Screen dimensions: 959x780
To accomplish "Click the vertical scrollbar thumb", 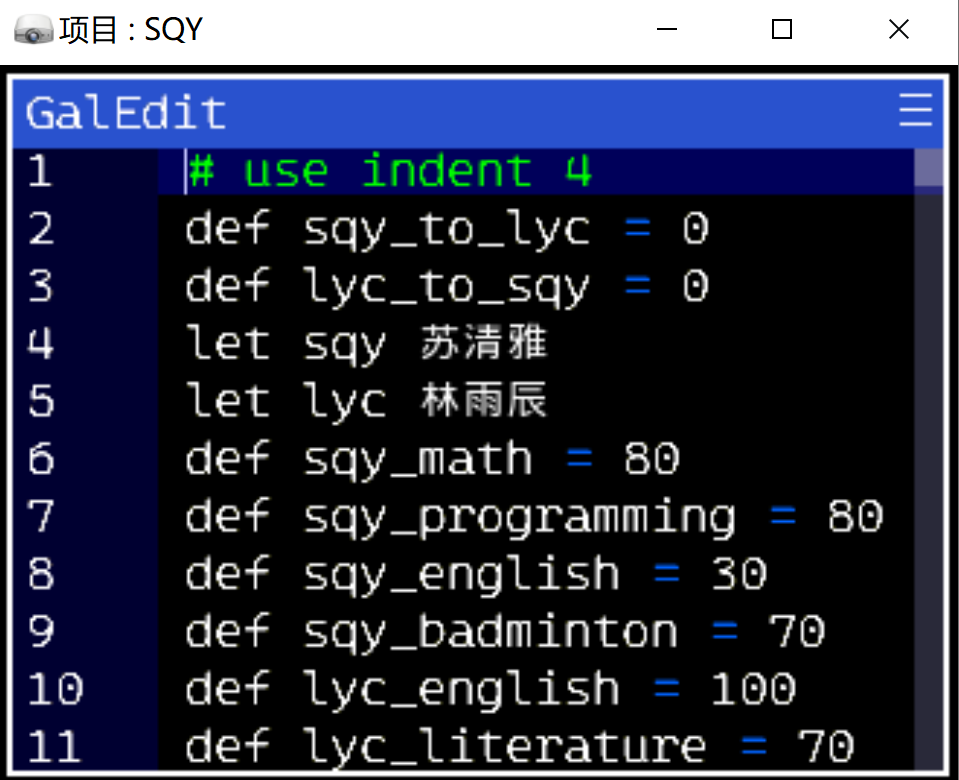I will 928,167.
